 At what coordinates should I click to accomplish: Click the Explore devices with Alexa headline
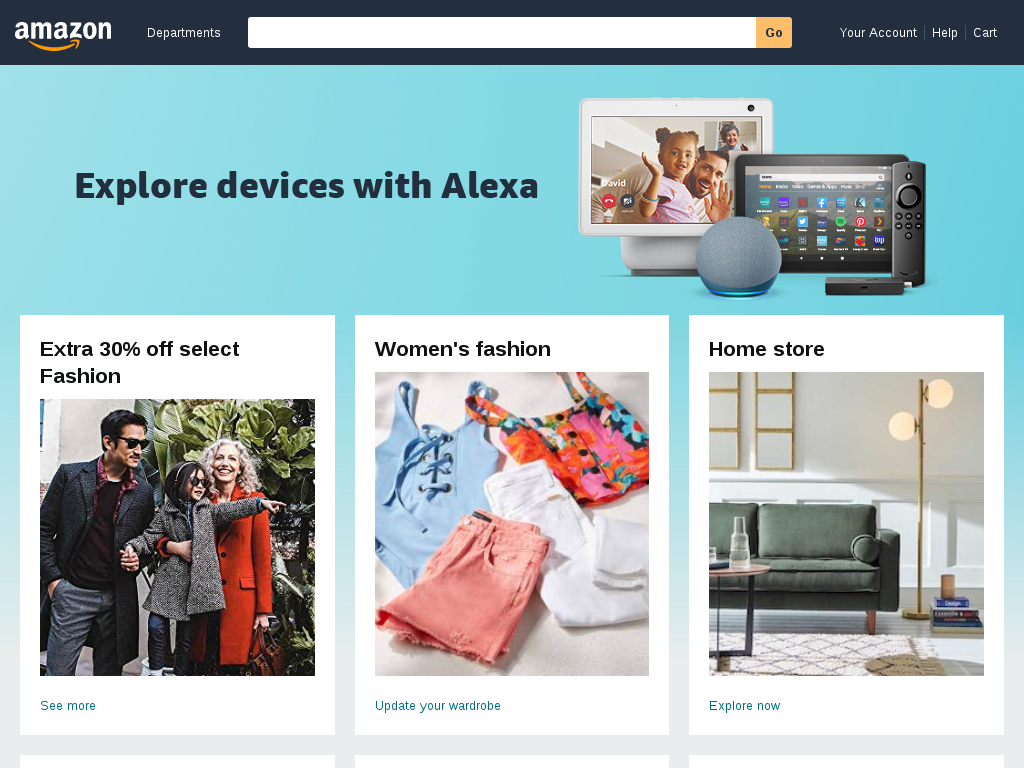pos(306,186)
